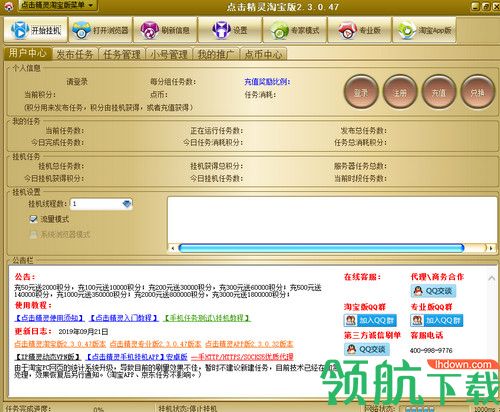Viewport: 500px width, 412px height.
Task: Open the 点击精灵入门教程 link
Action: click(x=124, y=318)
